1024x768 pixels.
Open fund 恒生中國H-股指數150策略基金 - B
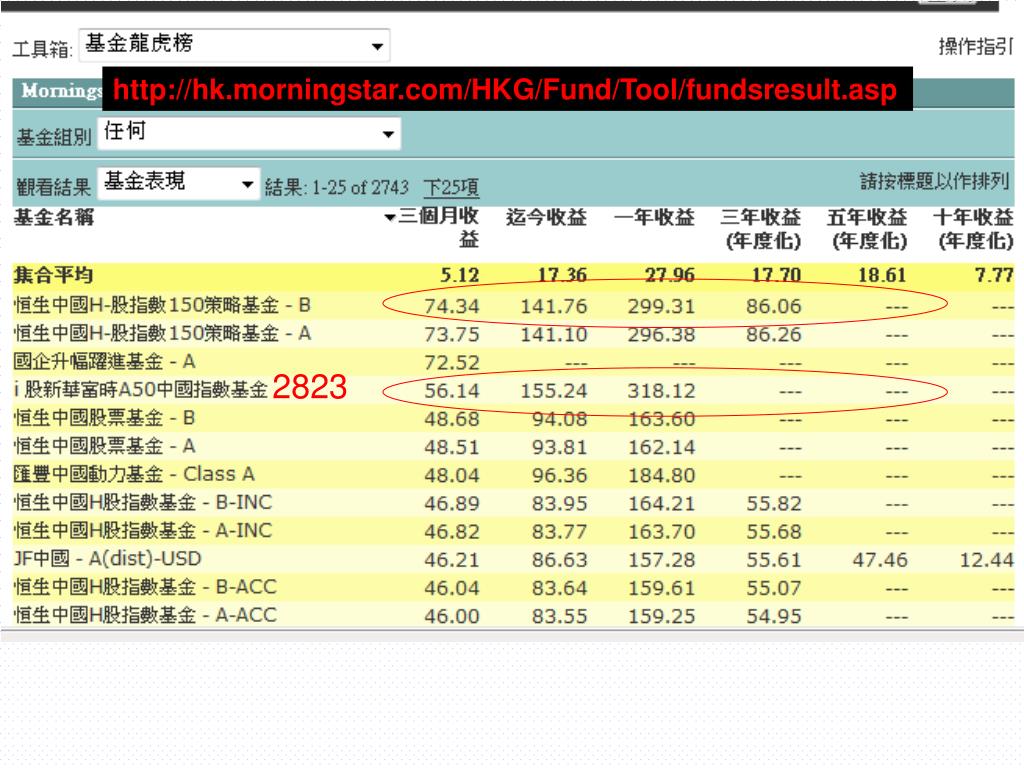point(162,305)
